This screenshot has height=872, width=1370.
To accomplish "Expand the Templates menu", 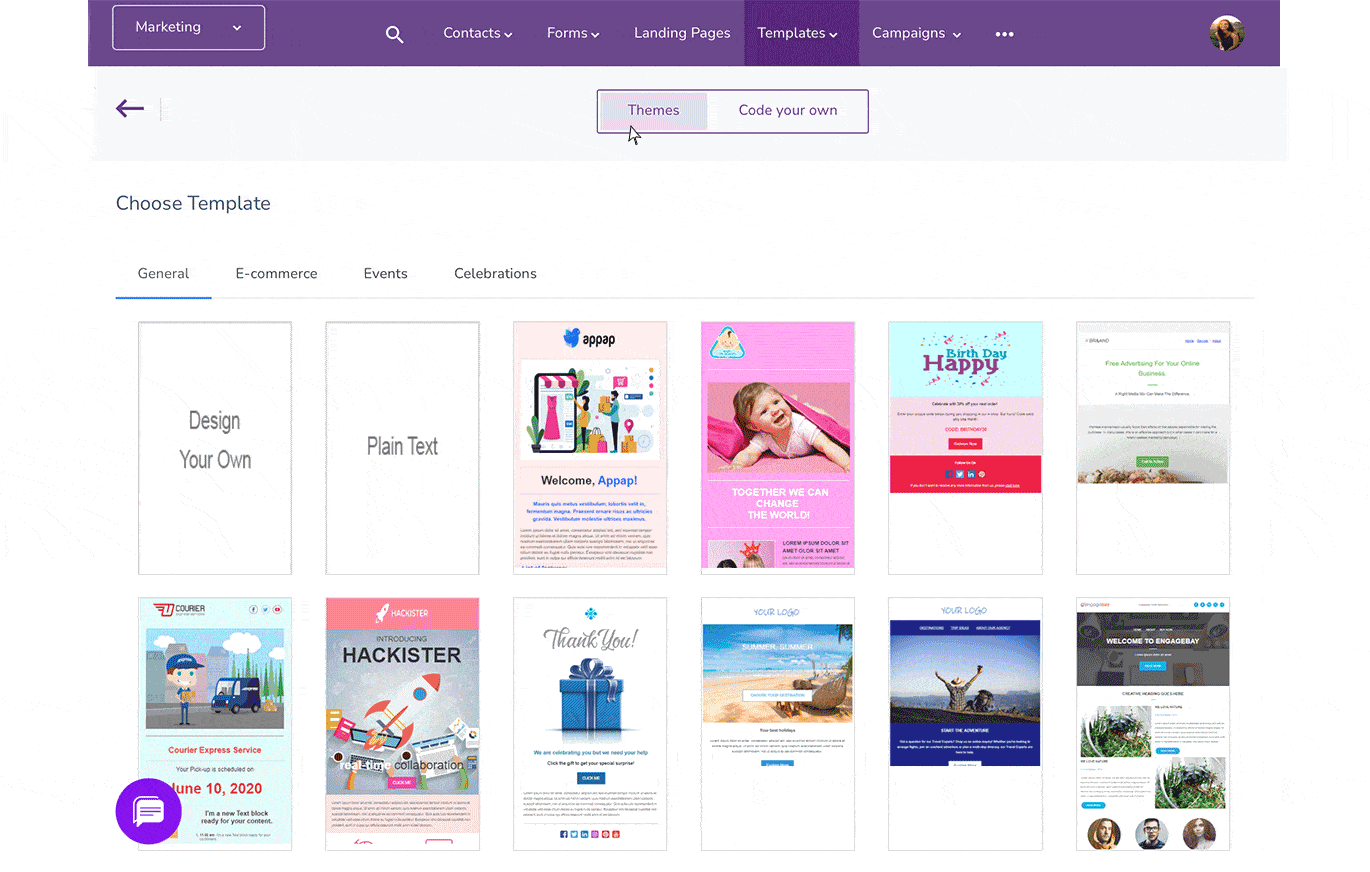I will 797,33.
